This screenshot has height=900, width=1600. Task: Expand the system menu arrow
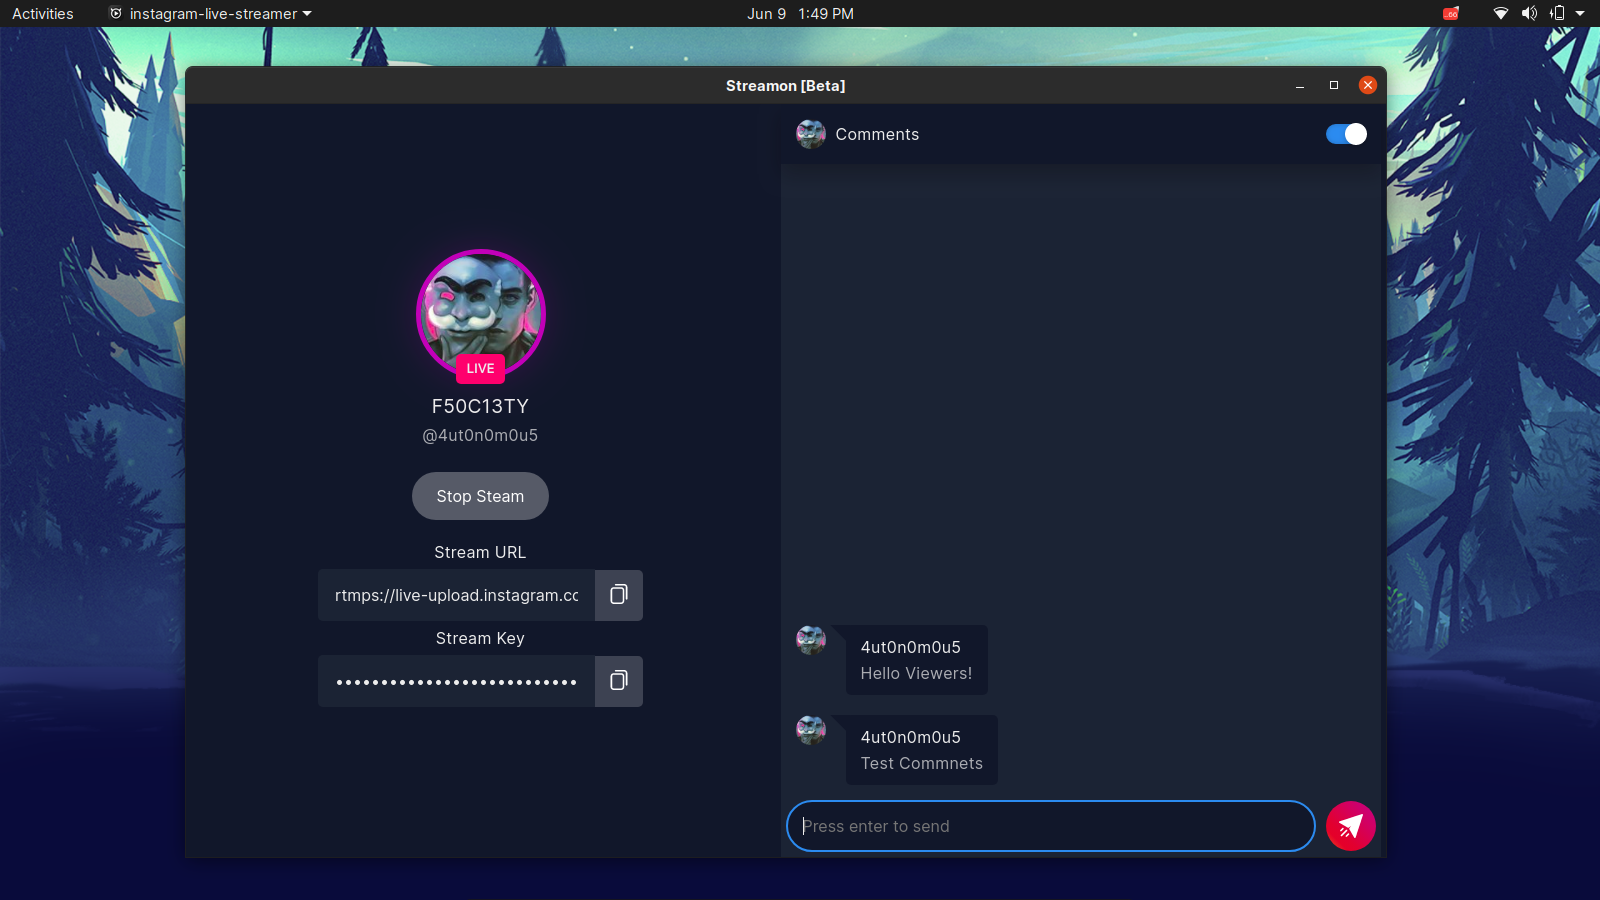point(1580,13)
